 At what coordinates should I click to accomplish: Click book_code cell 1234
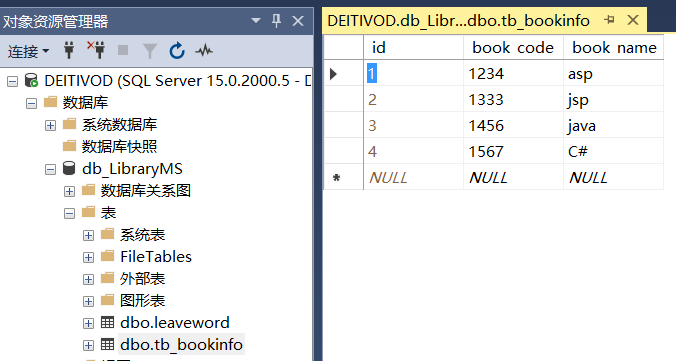[x=513, y=74]
